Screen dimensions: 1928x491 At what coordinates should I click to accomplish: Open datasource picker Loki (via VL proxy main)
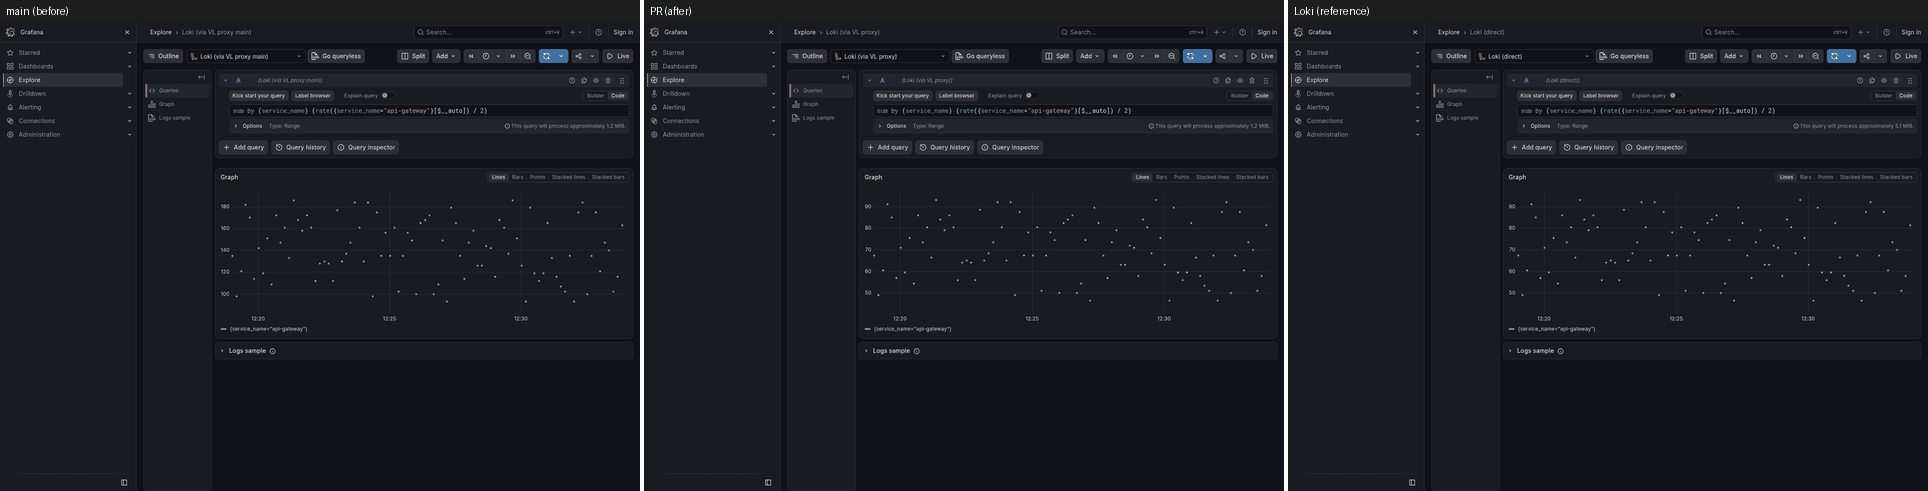246,56
